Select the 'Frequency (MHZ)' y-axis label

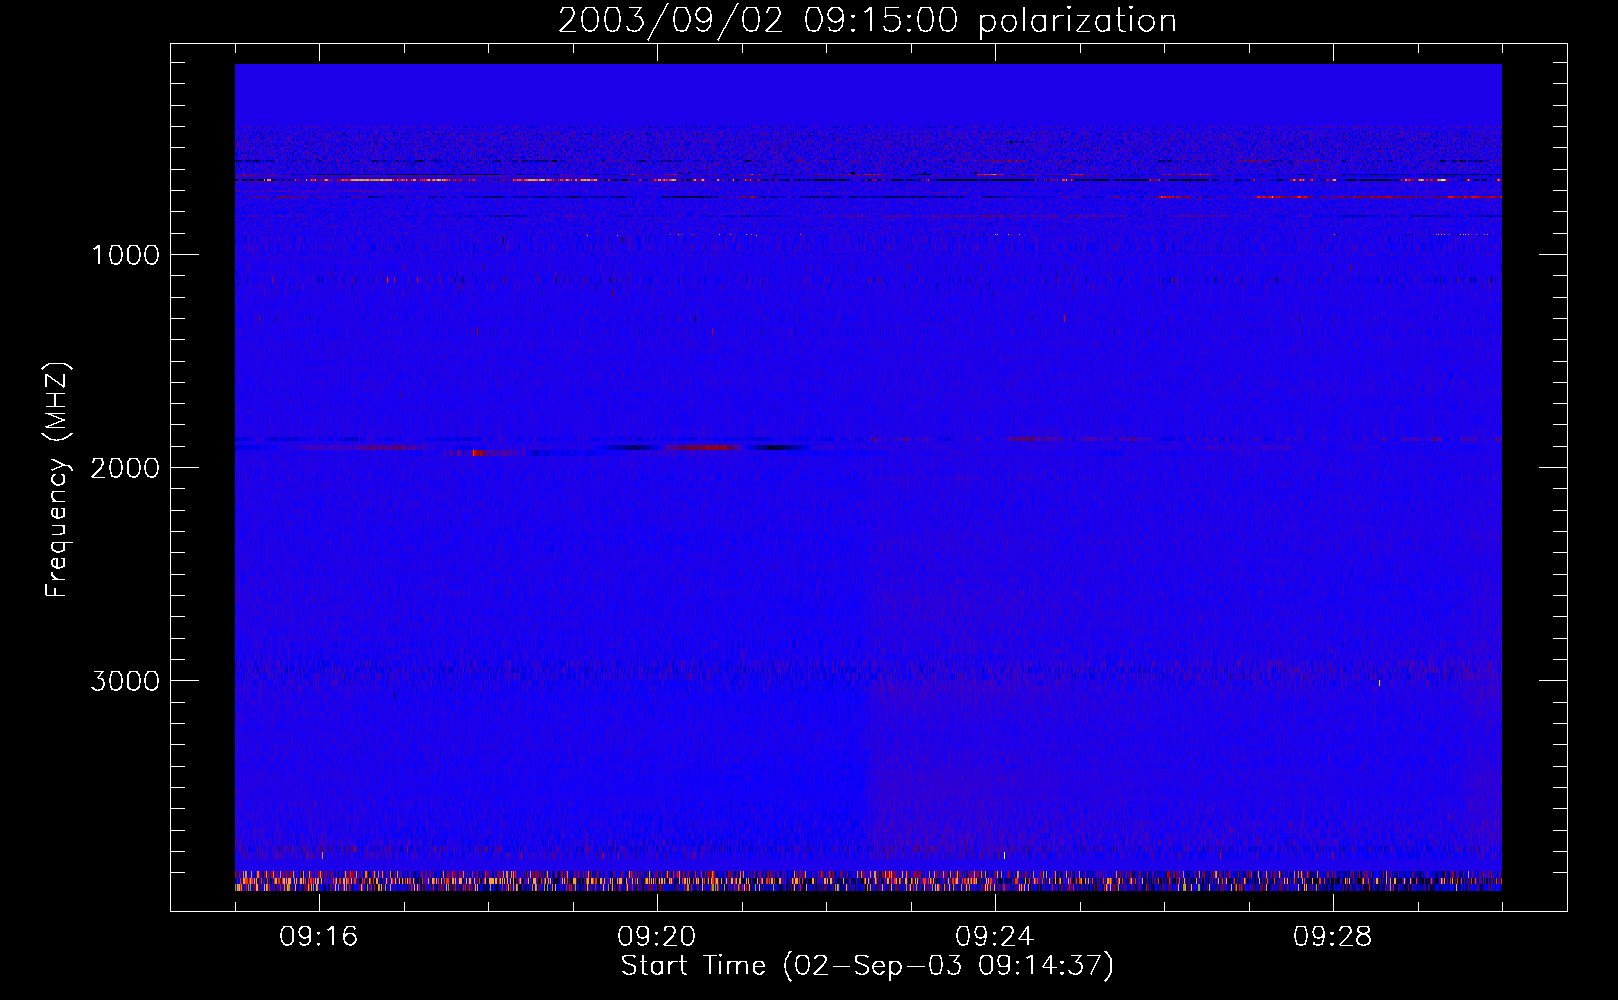click(58, 481)
